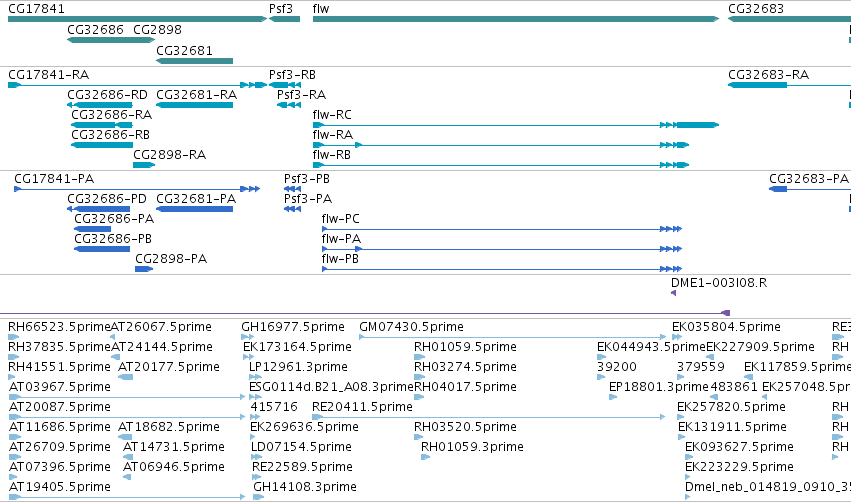
Task: Select the CG32681 gene label
Action: (x=185, y=51)
